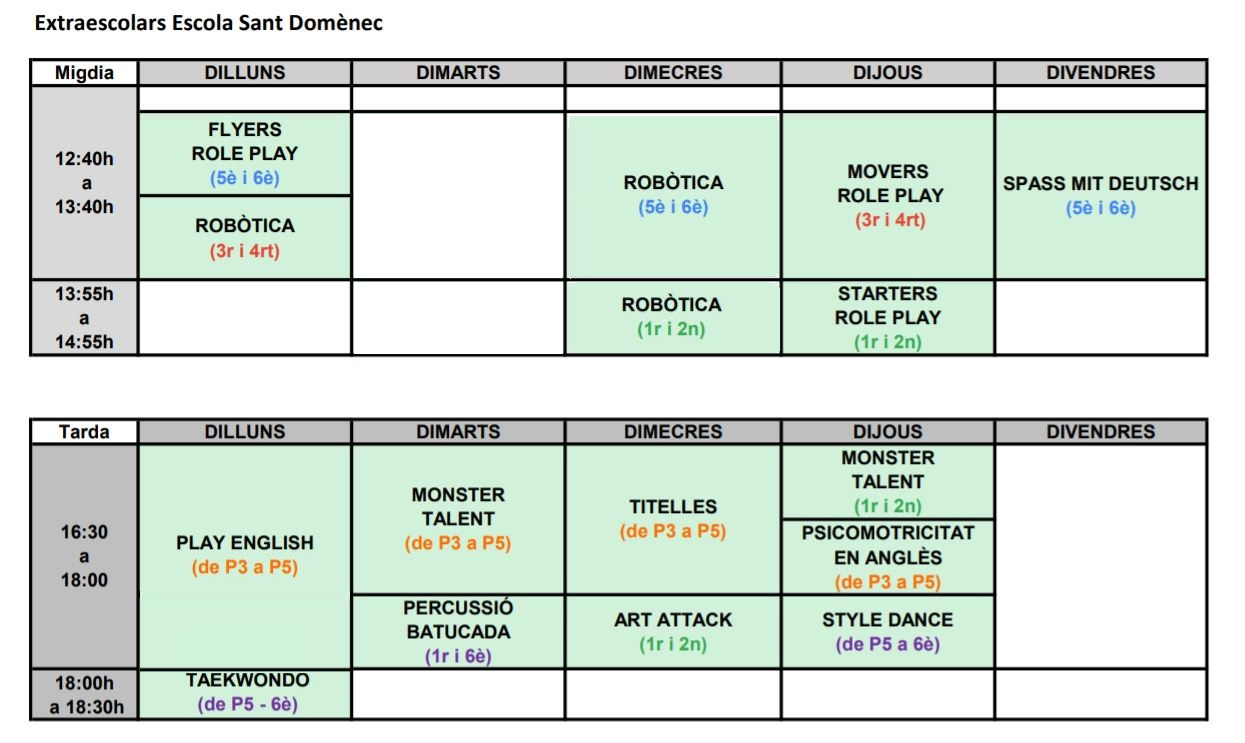Screen dimensions: 1245x743
Task: Select the ROBÒTICA (3r i 4rt) cell
Action: [x=245, y=237]
